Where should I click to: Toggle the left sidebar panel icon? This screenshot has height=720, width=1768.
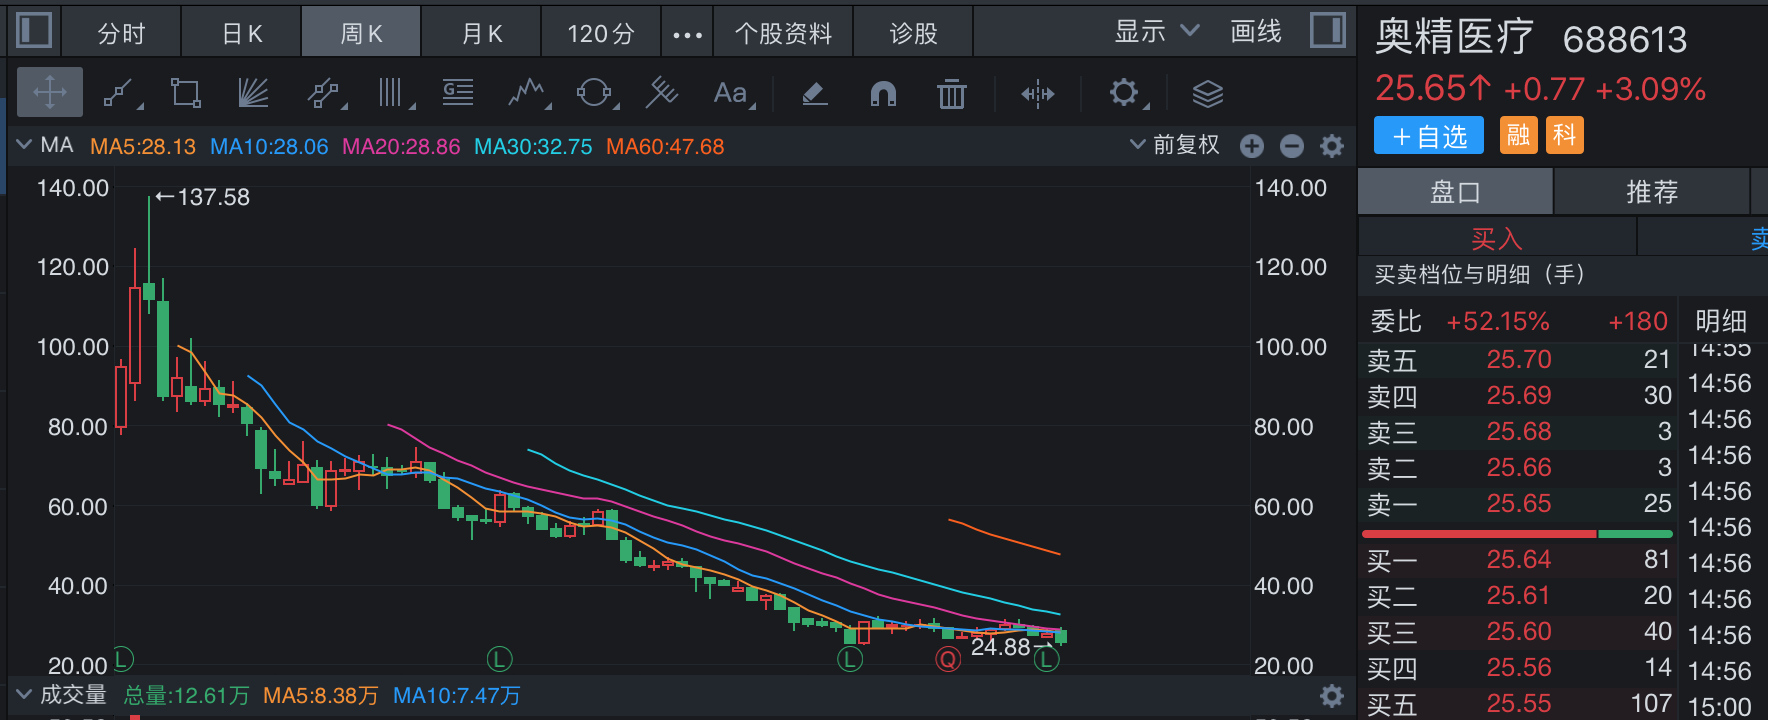click(x=35, y=30)
